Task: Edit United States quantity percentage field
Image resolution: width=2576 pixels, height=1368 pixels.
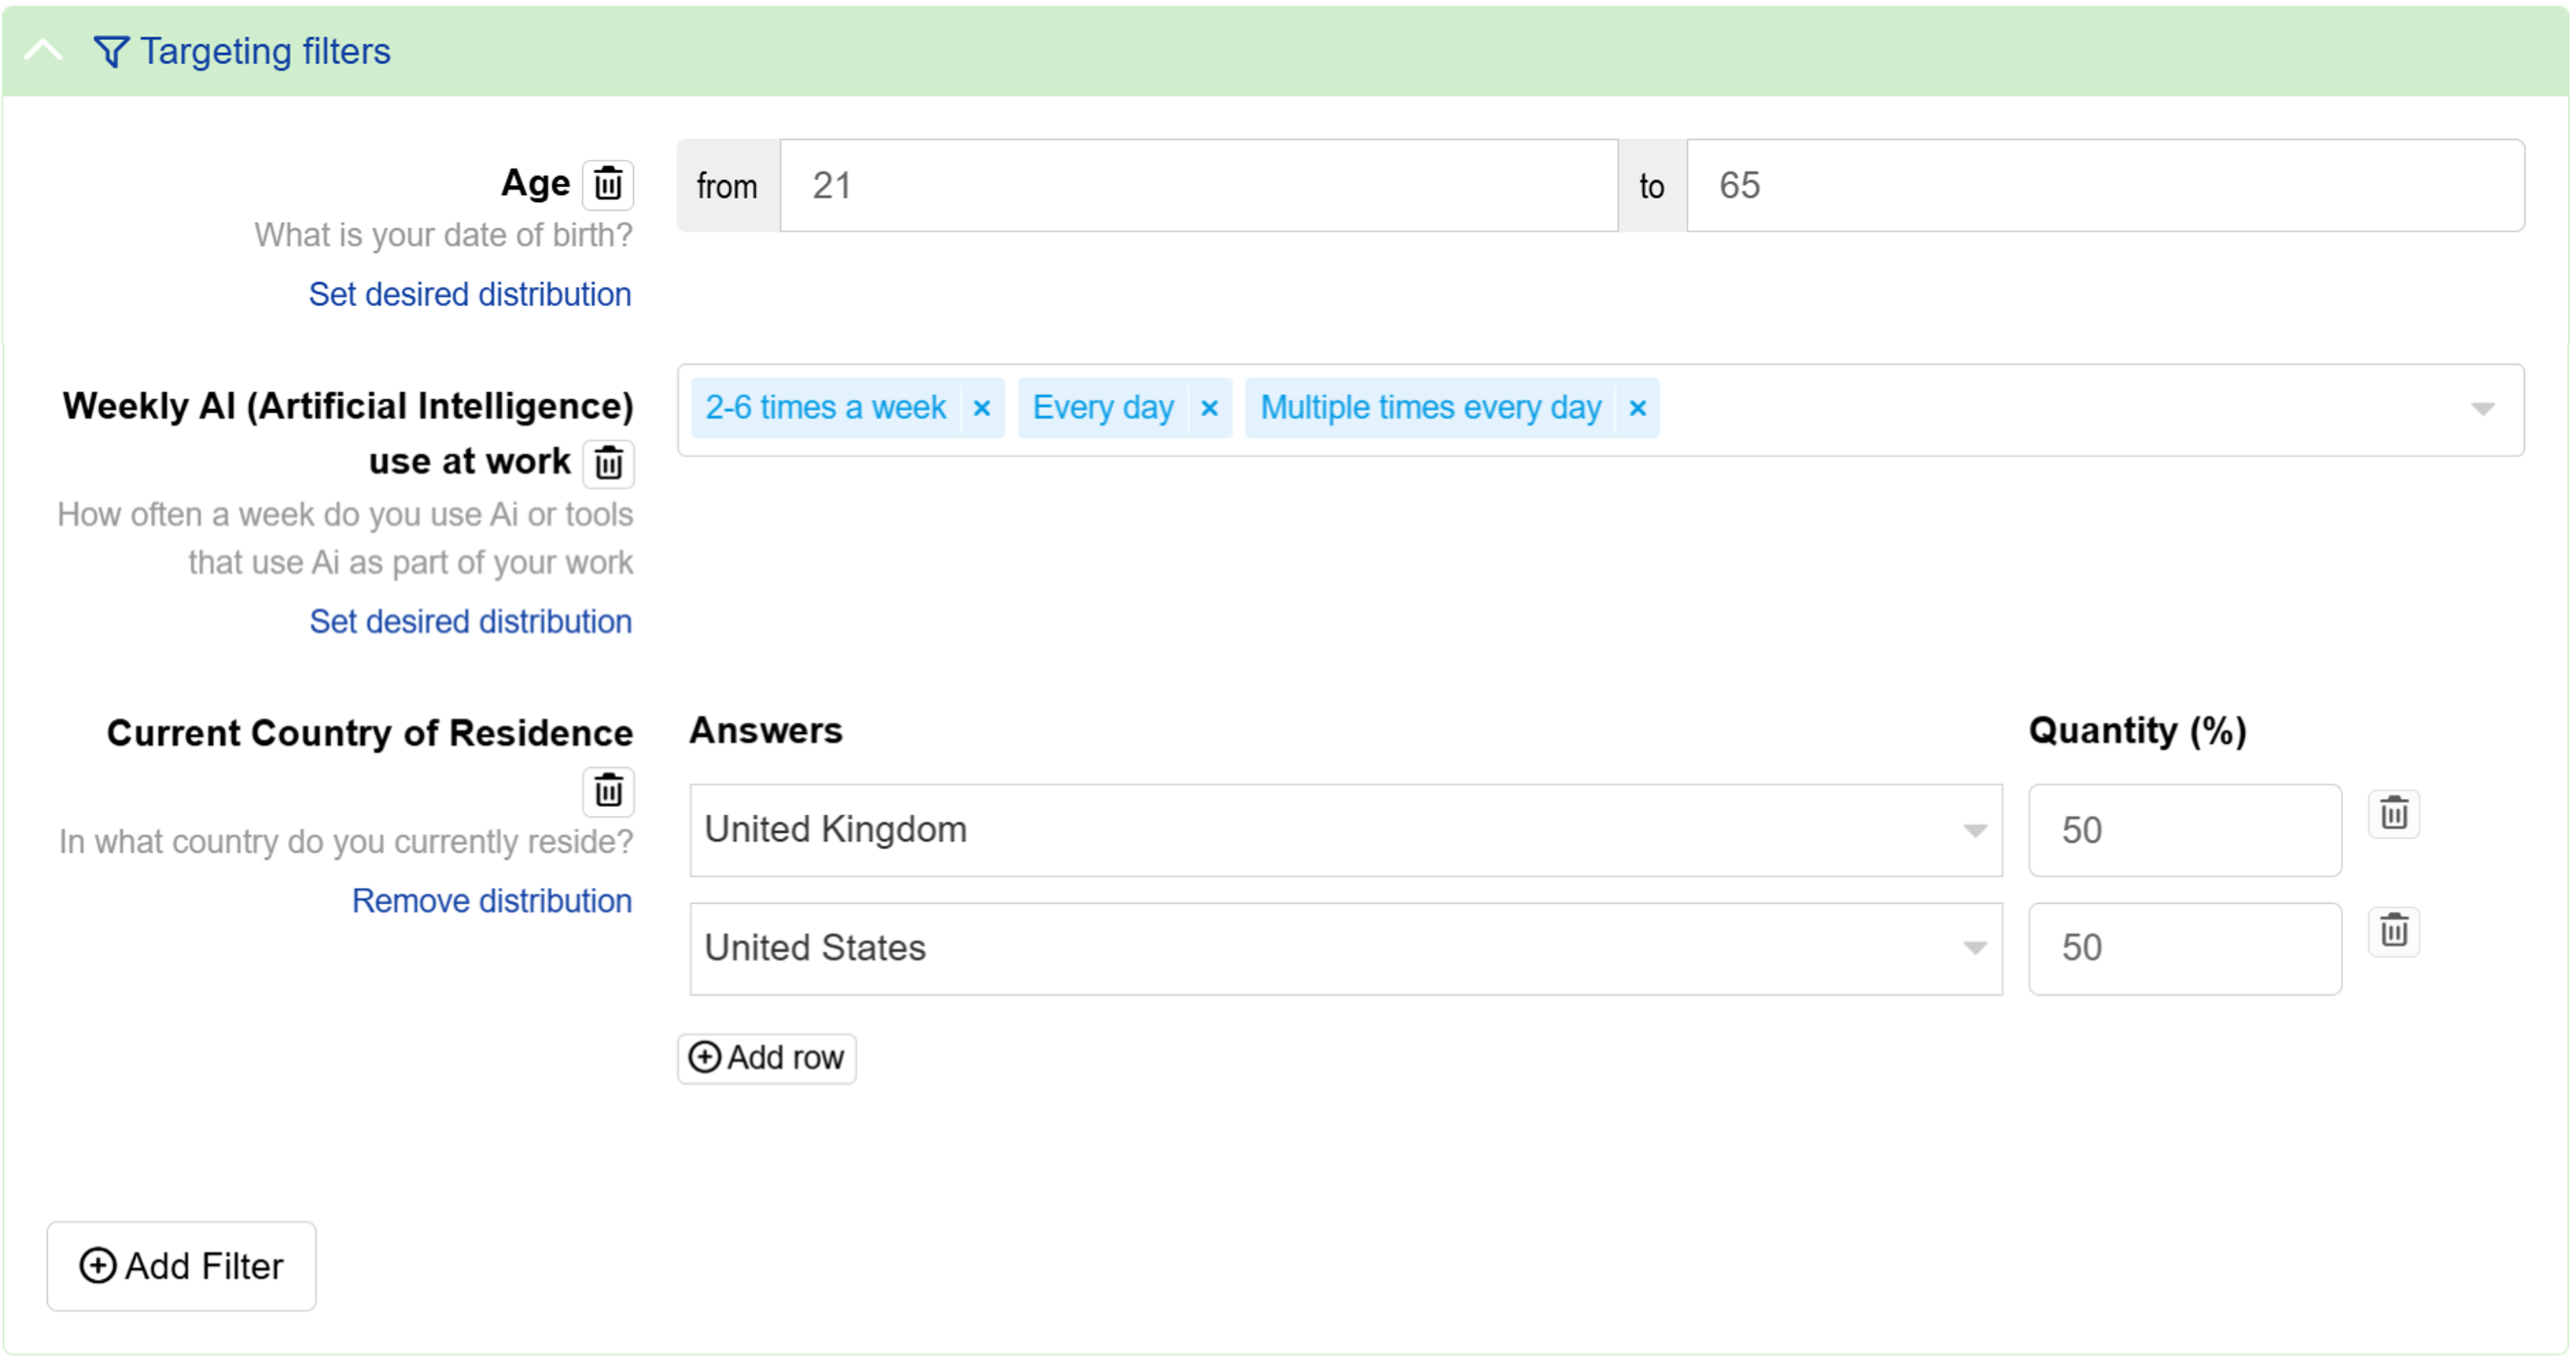Action: coord(2184,948)
